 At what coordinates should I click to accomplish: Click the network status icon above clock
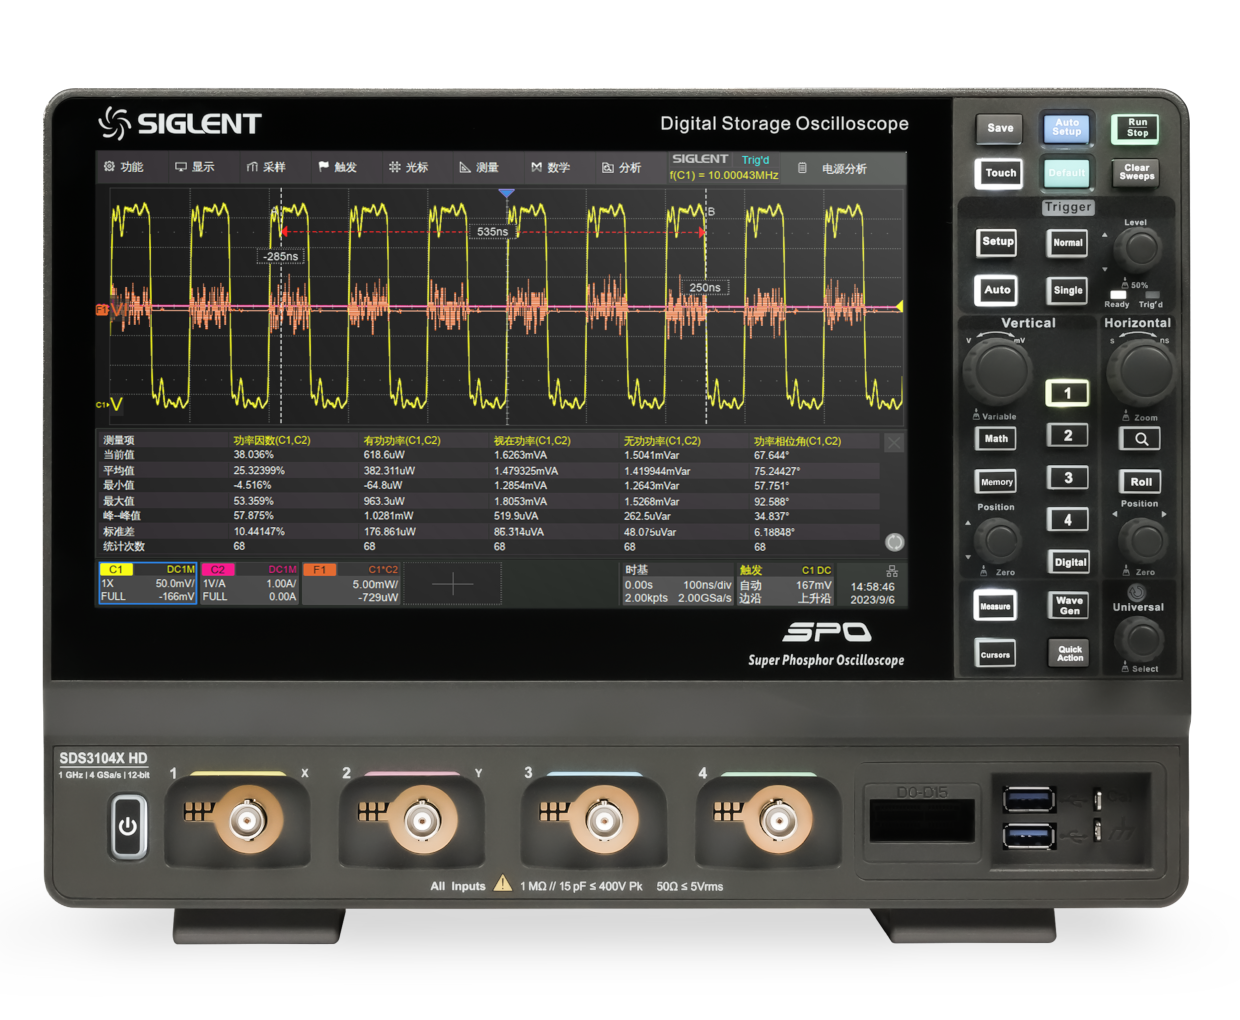pos(892,571)
